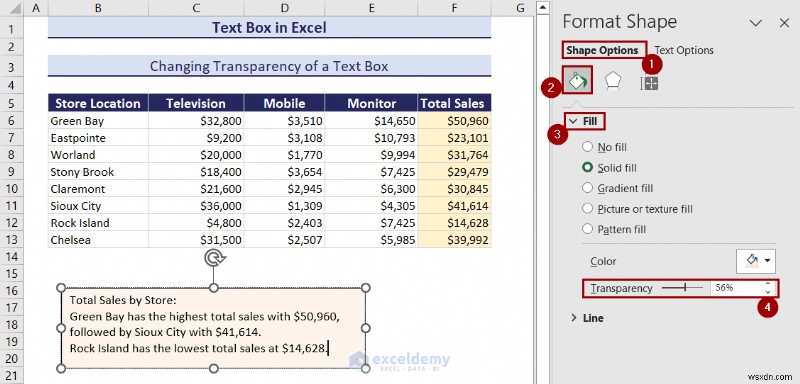Close the Format Shape pane
This screenshot has width=800, height=384.
(x=784, y=22)
